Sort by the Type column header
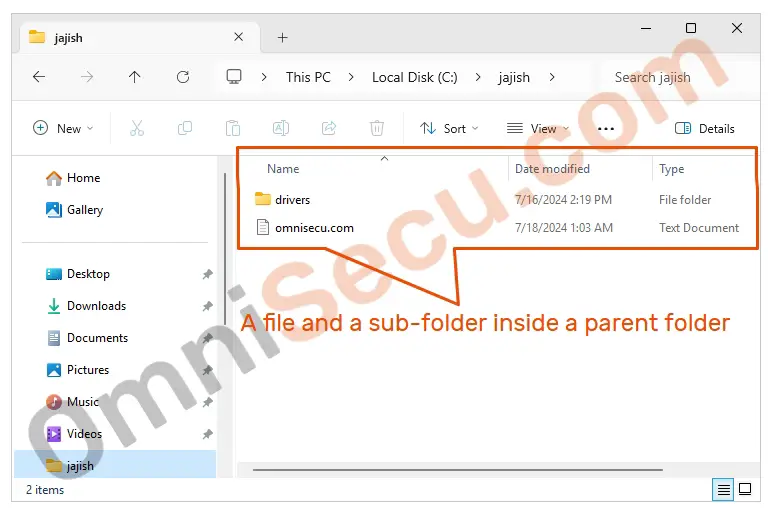The image size is (768, 512). click(672, 169)
